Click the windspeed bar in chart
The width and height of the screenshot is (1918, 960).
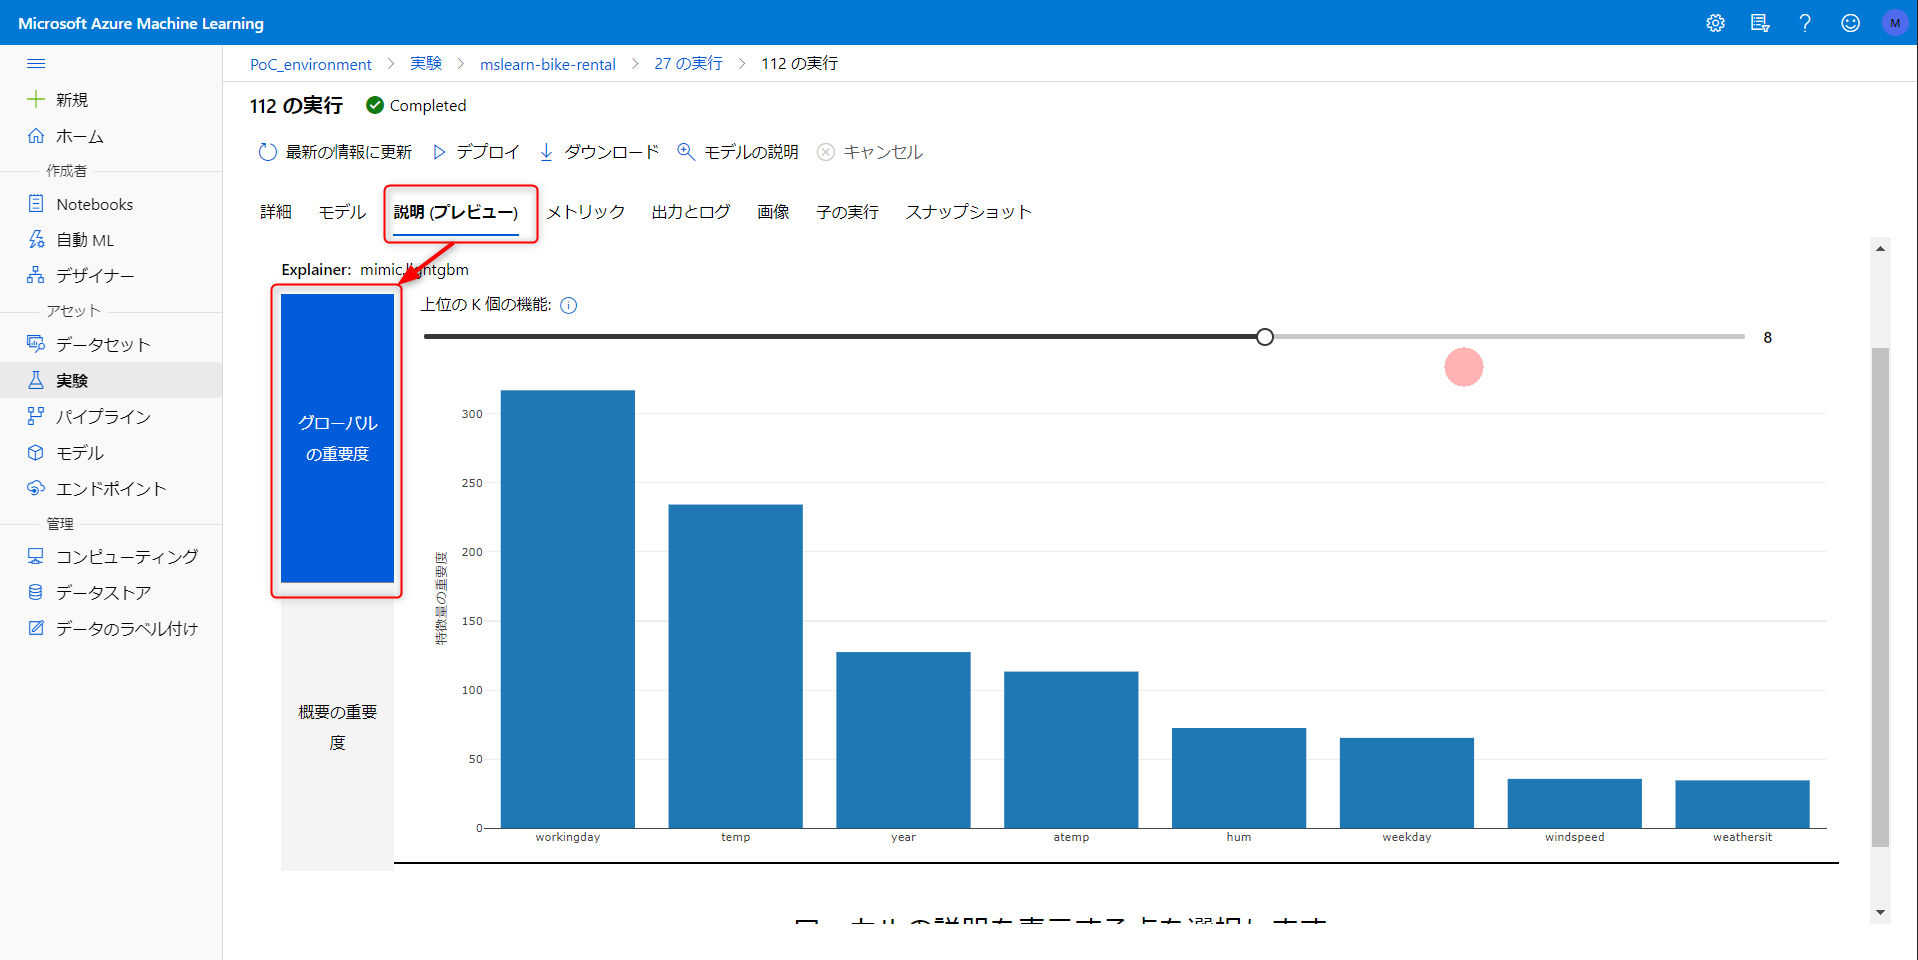[1575, 803]
